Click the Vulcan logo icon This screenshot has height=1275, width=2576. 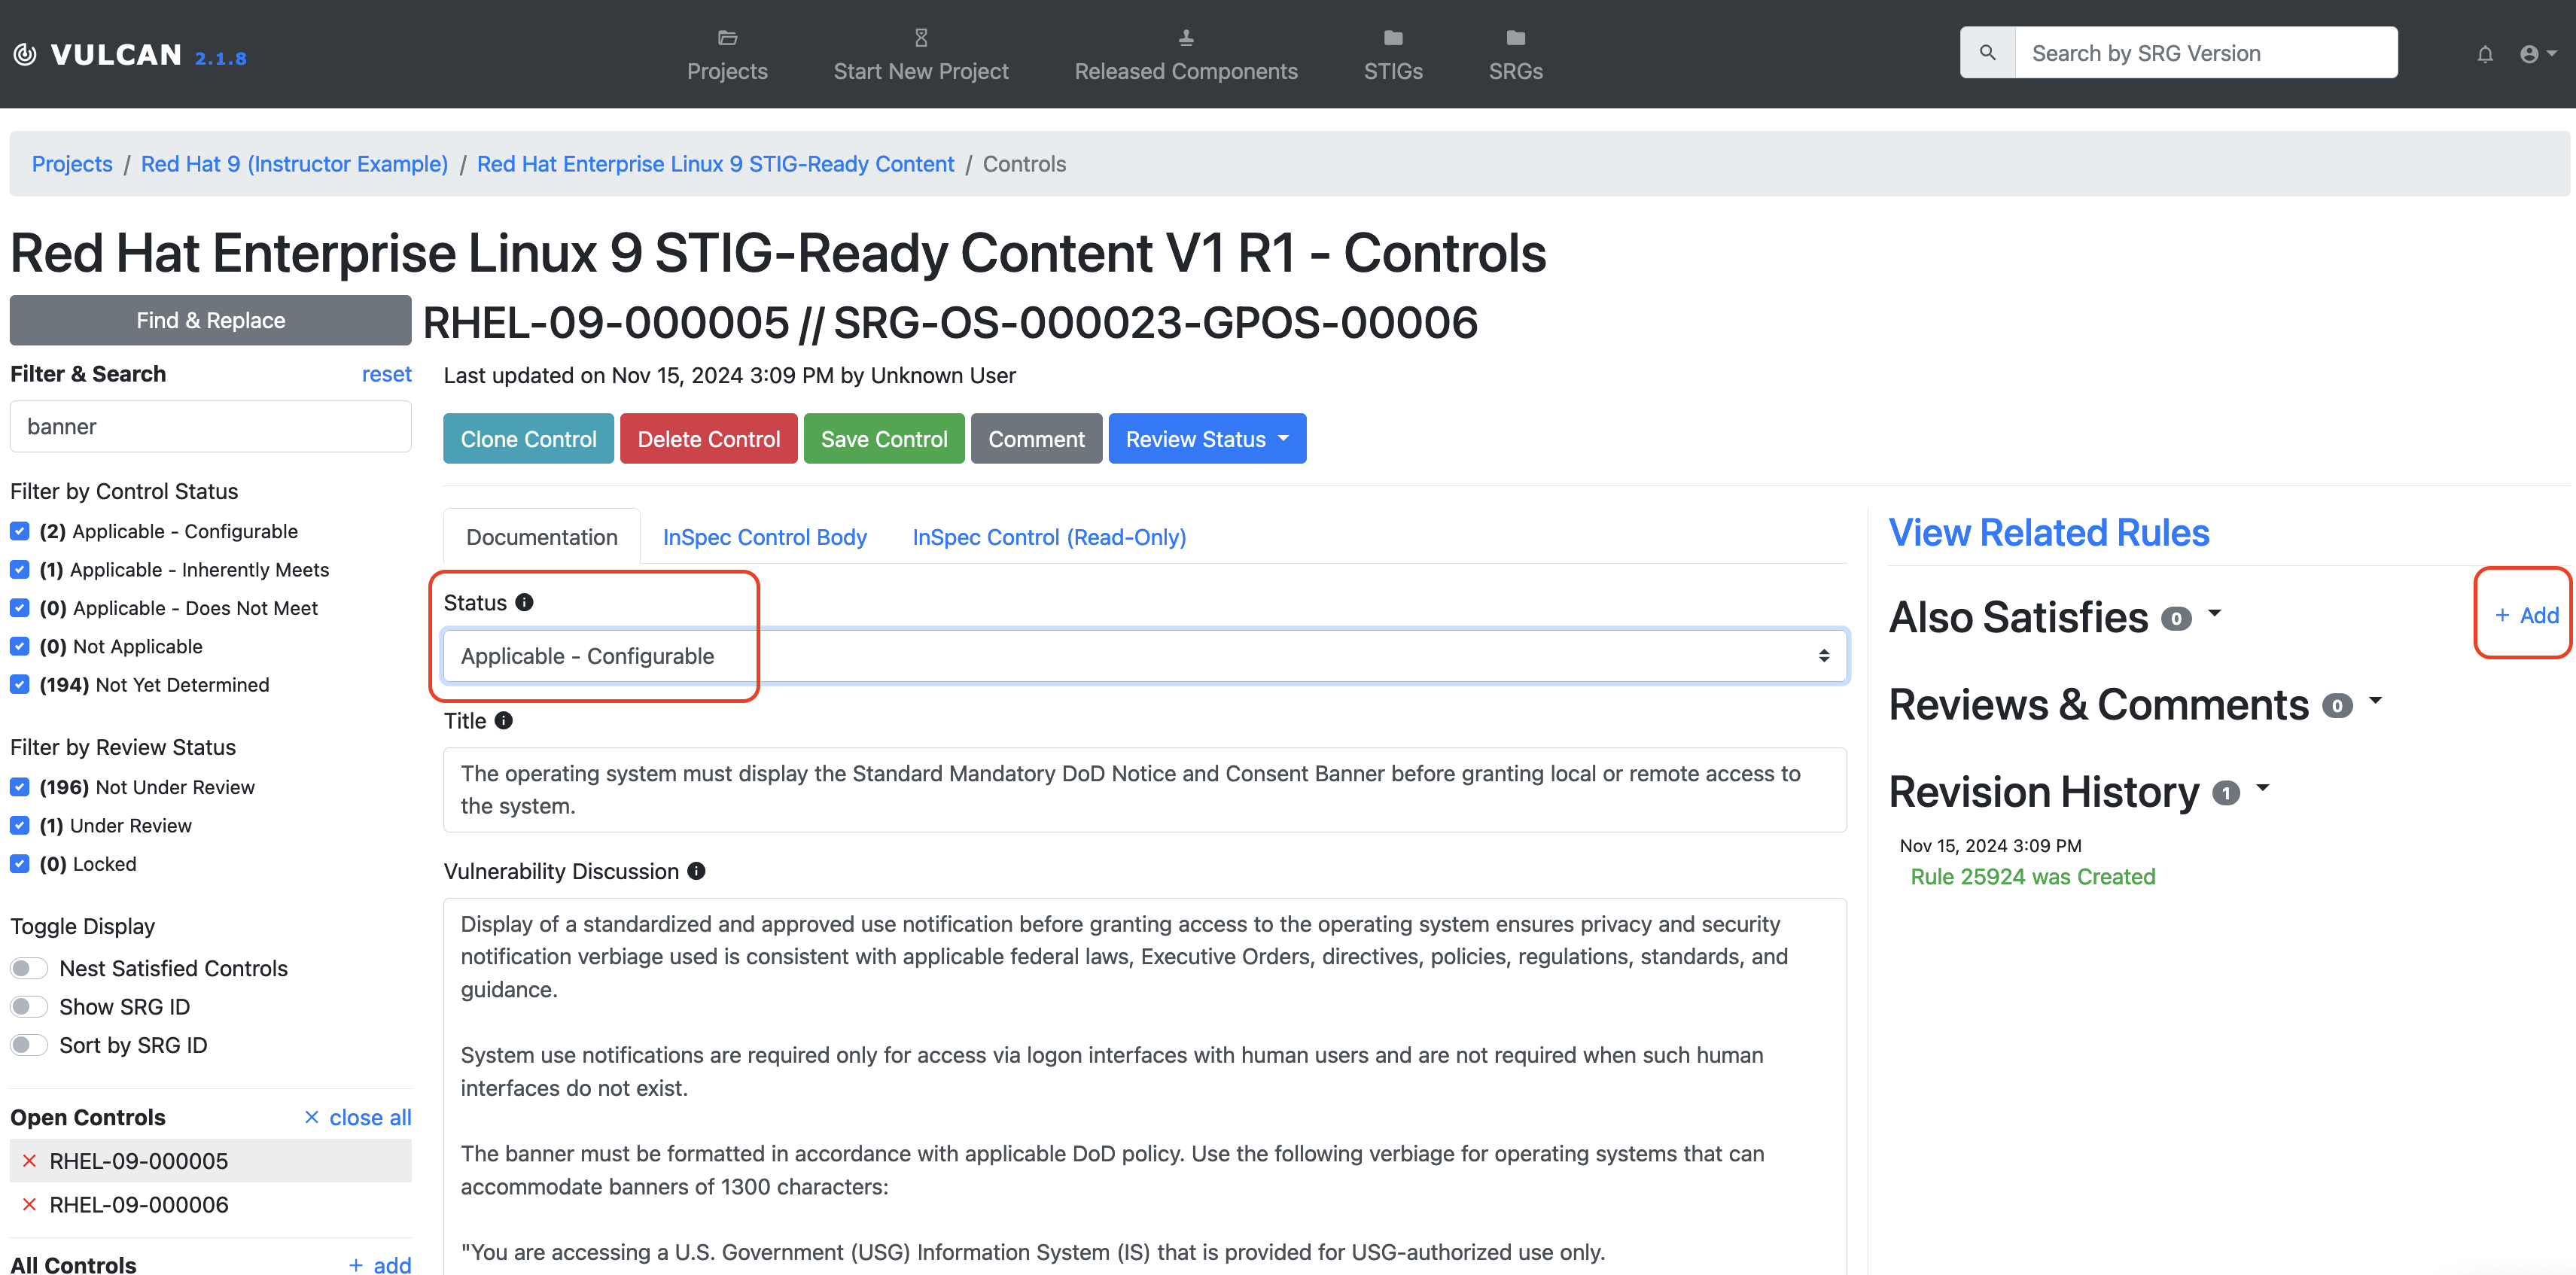coord(25,54)
